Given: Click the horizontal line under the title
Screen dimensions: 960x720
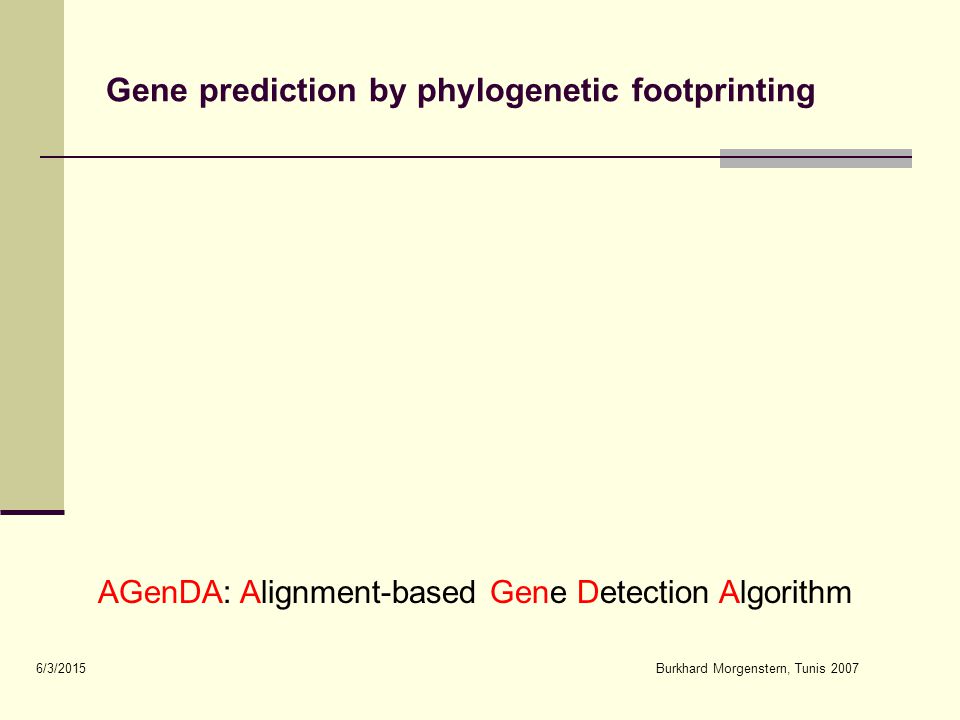Looking at the screenshot, I should 380,157.
